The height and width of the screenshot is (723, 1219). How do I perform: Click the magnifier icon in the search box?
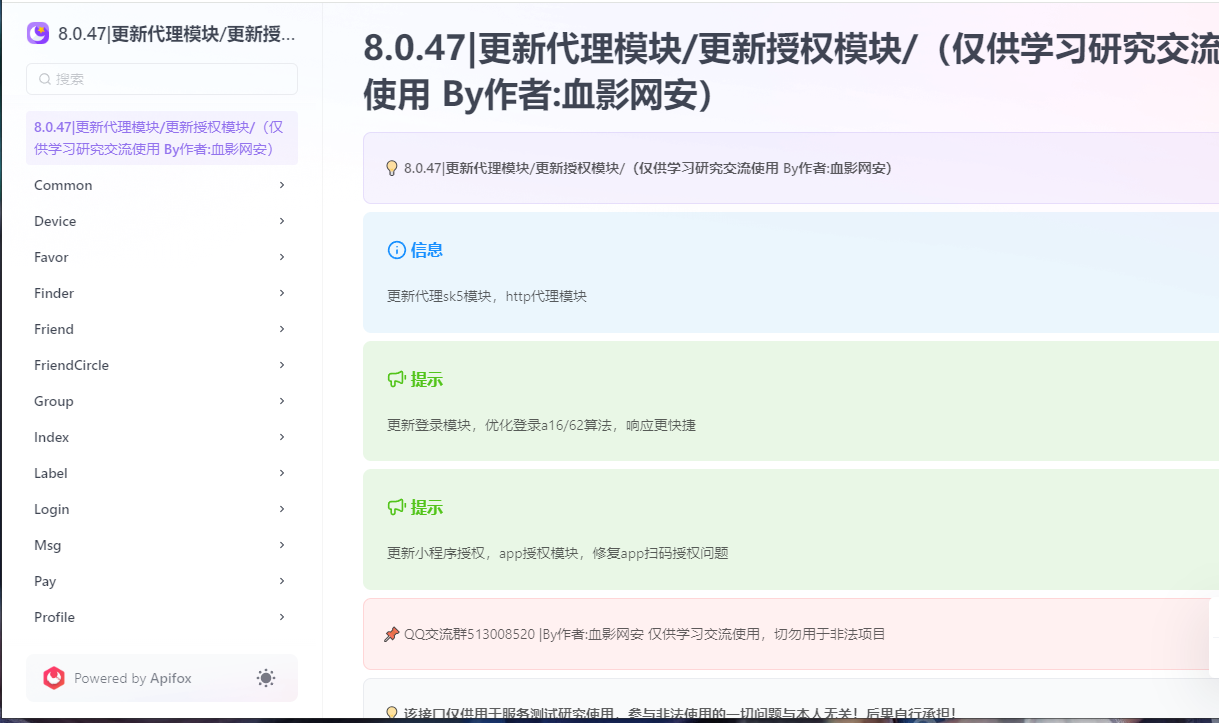[45, 78]
